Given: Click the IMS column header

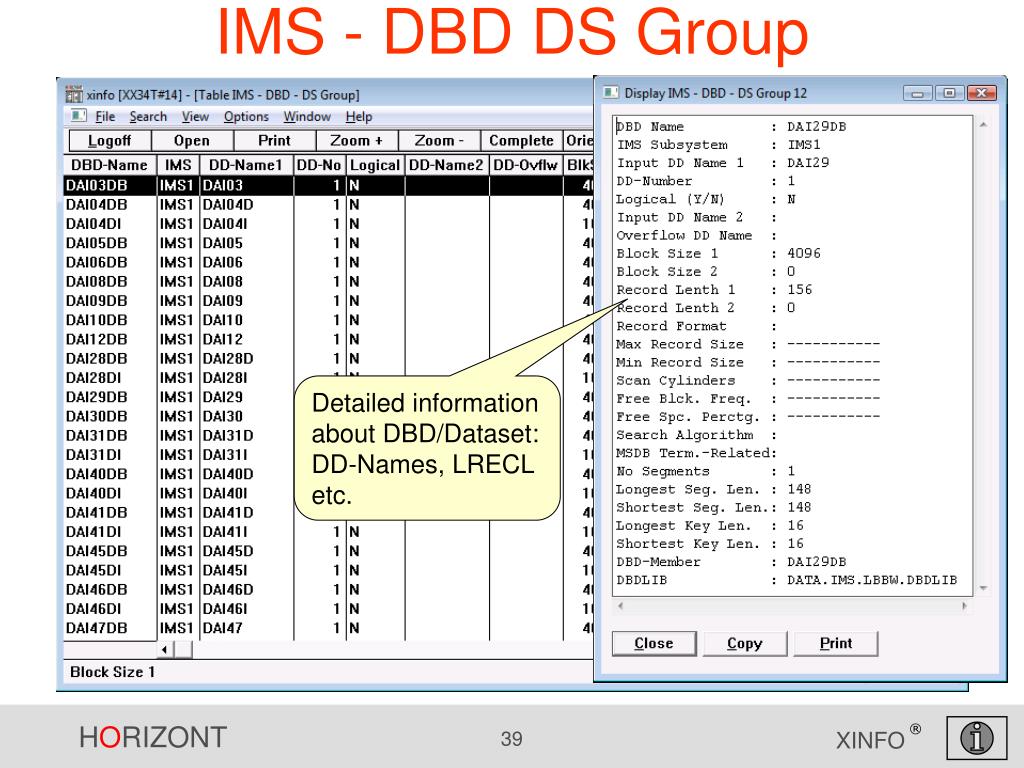Looking at the screenshot, I should [178, 165].
